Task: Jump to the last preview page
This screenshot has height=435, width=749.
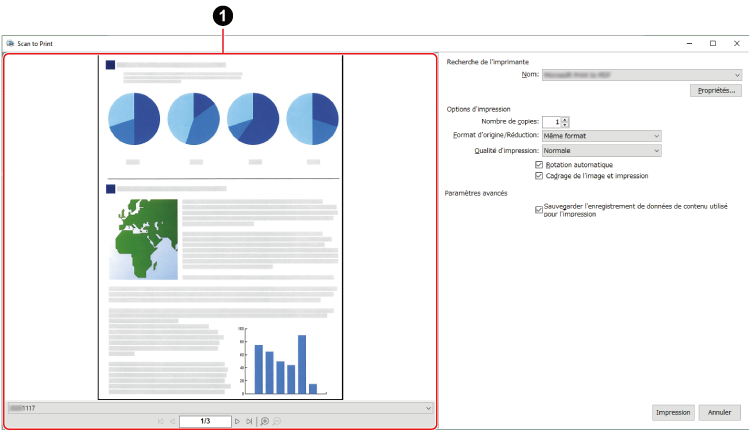Action: pos(249,421)
